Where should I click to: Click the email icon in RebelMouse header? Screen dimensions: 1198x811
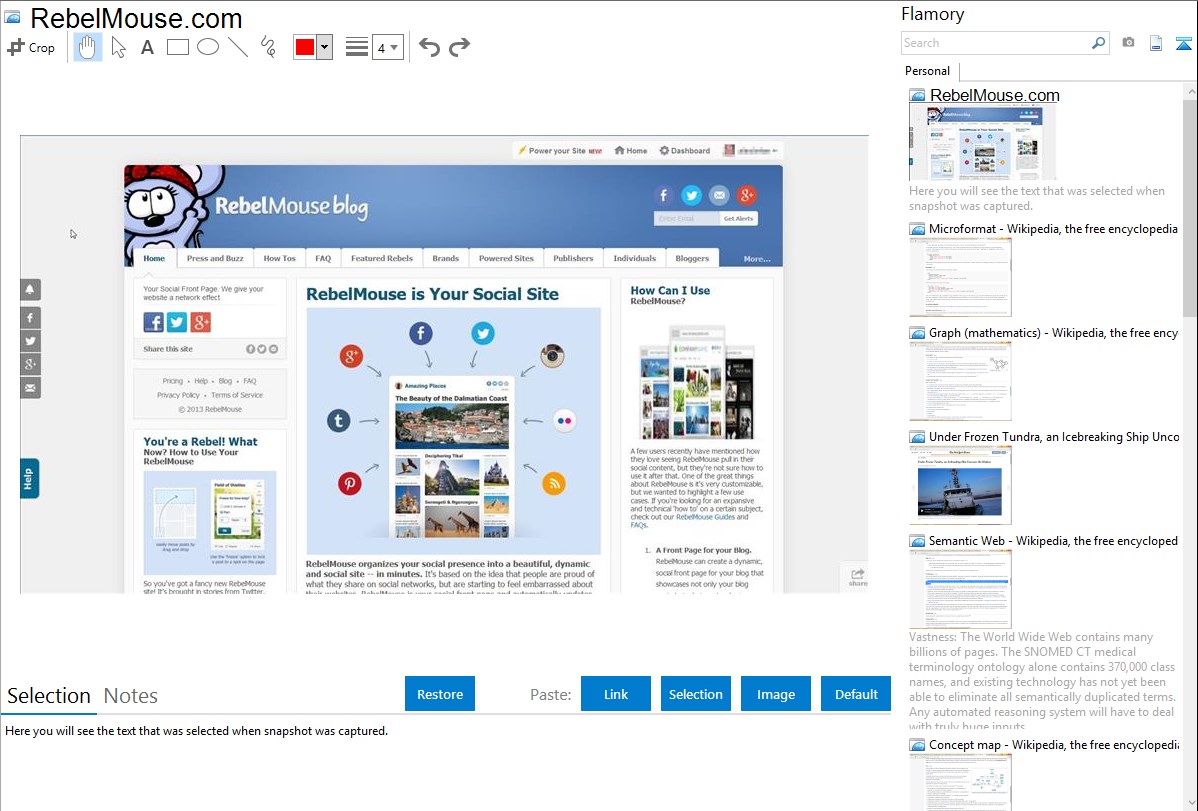719,195
